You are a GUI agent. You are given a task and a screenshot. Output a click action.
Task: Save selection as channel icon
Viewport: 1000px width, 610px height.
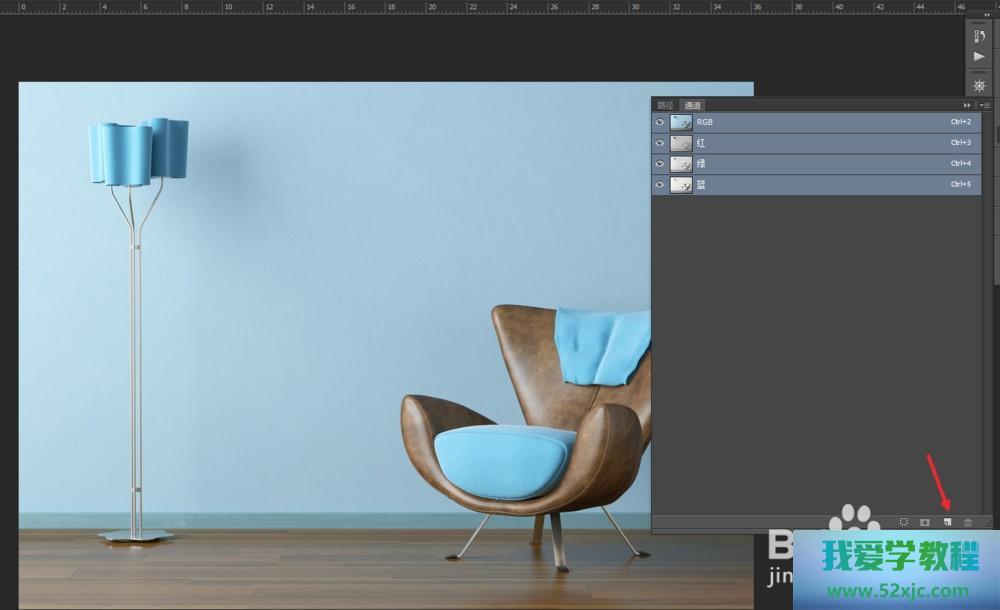point(925,522)
